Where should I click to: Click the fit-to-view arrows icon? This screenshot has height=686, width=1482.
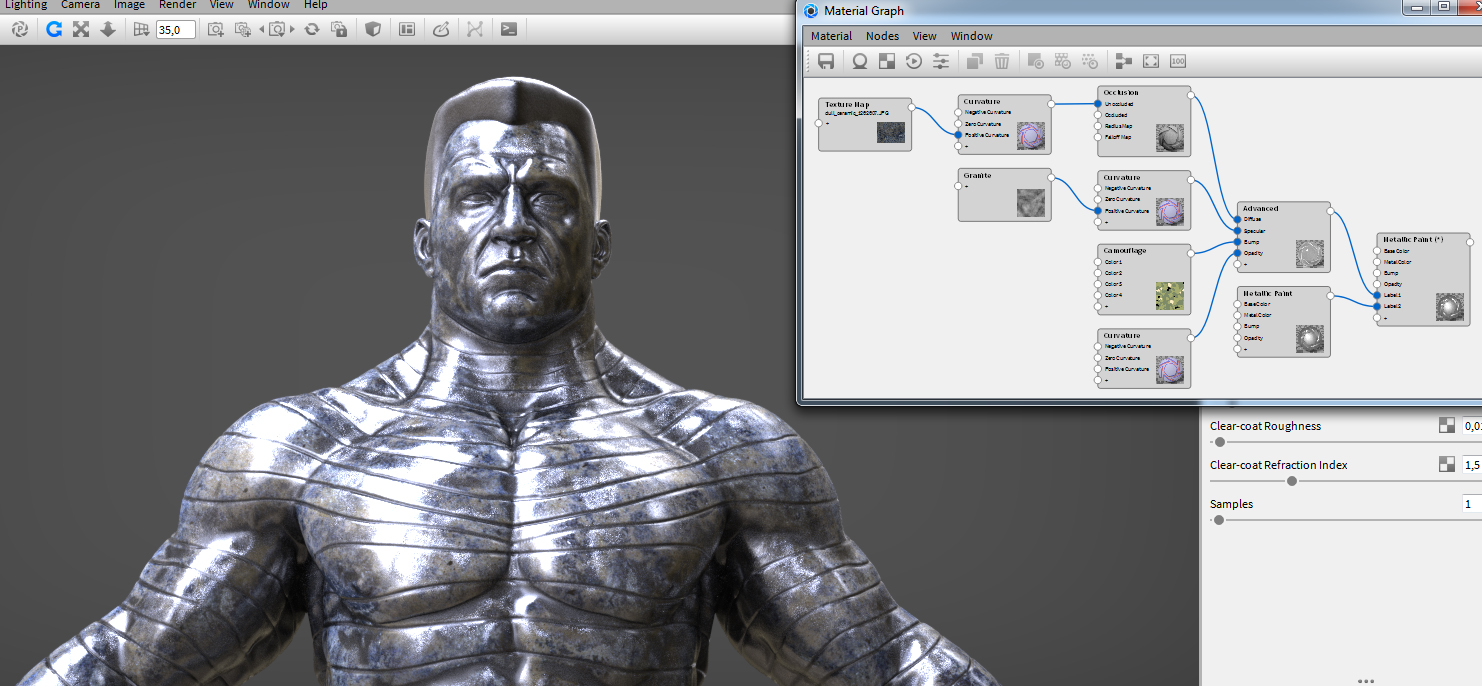tap(81, 29)
